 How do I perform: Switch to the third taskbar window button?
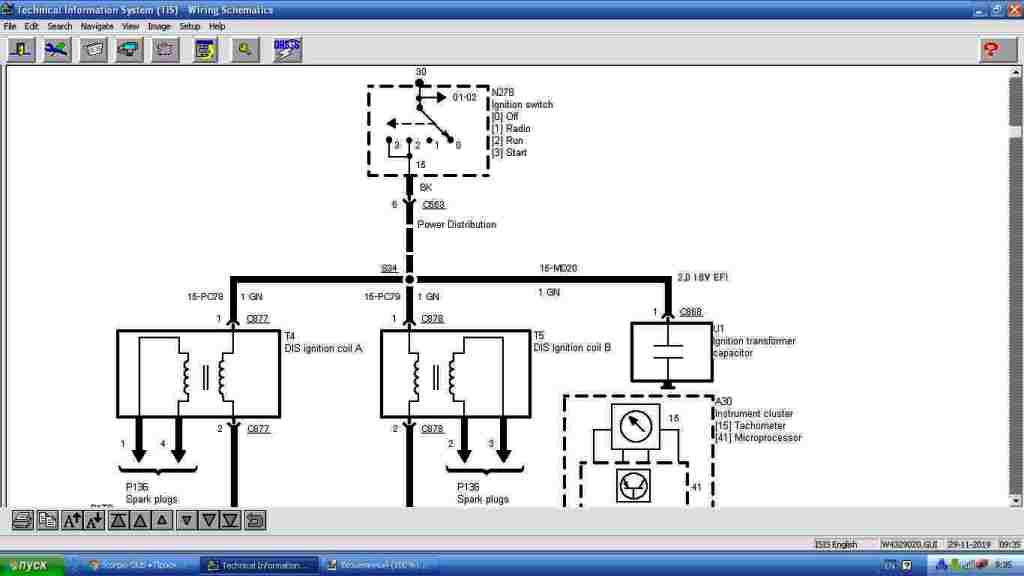379,565
